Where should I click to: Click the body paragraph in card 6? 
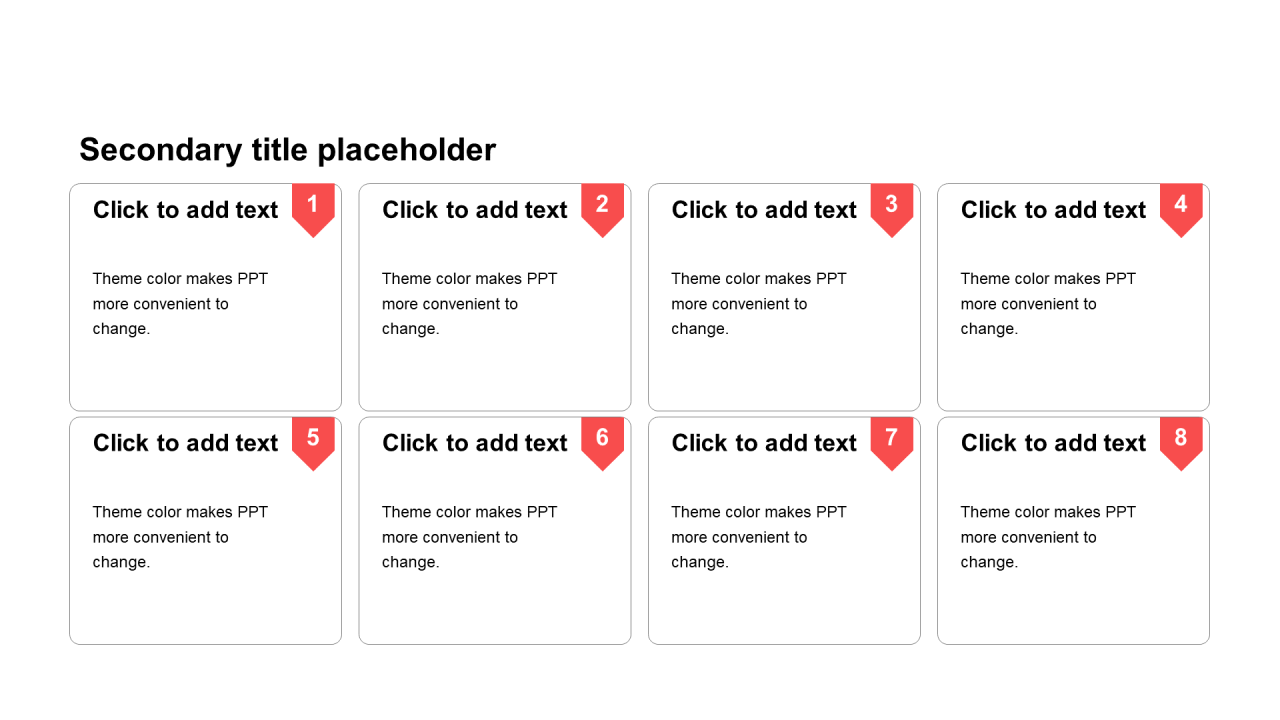click(469, 537)
